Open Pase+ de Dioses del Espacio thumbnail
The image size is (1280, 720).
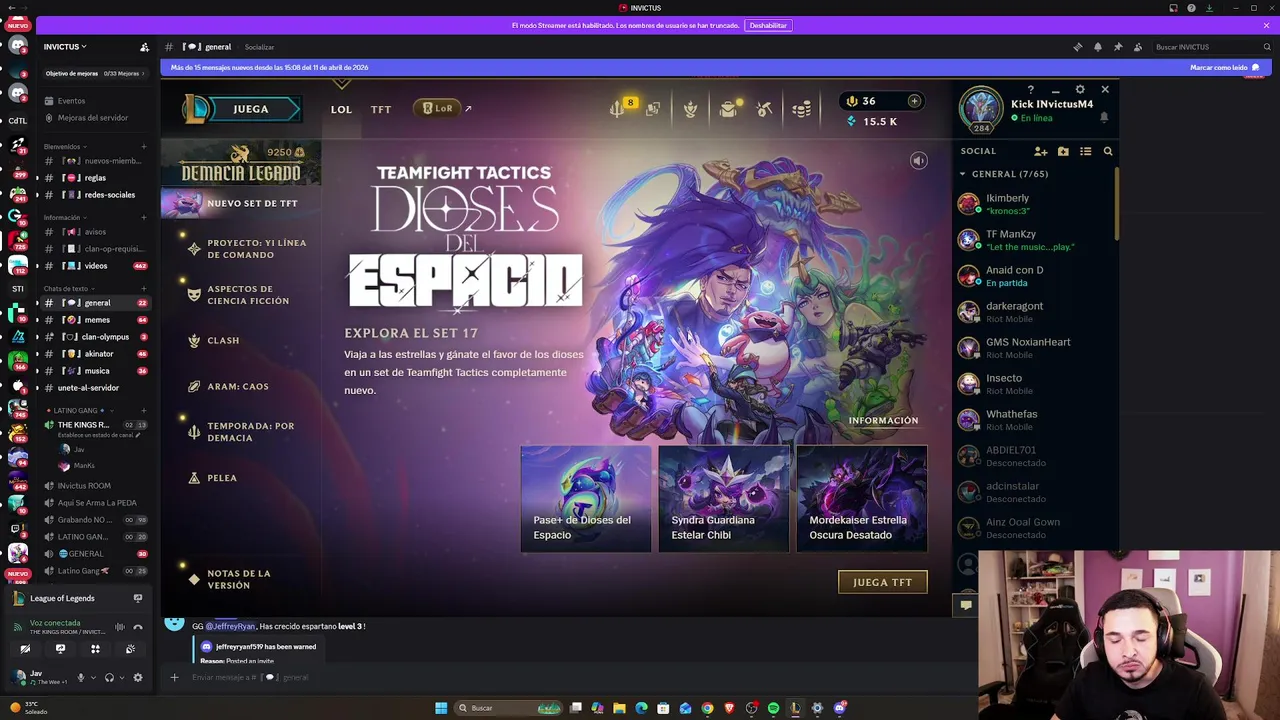586,499
